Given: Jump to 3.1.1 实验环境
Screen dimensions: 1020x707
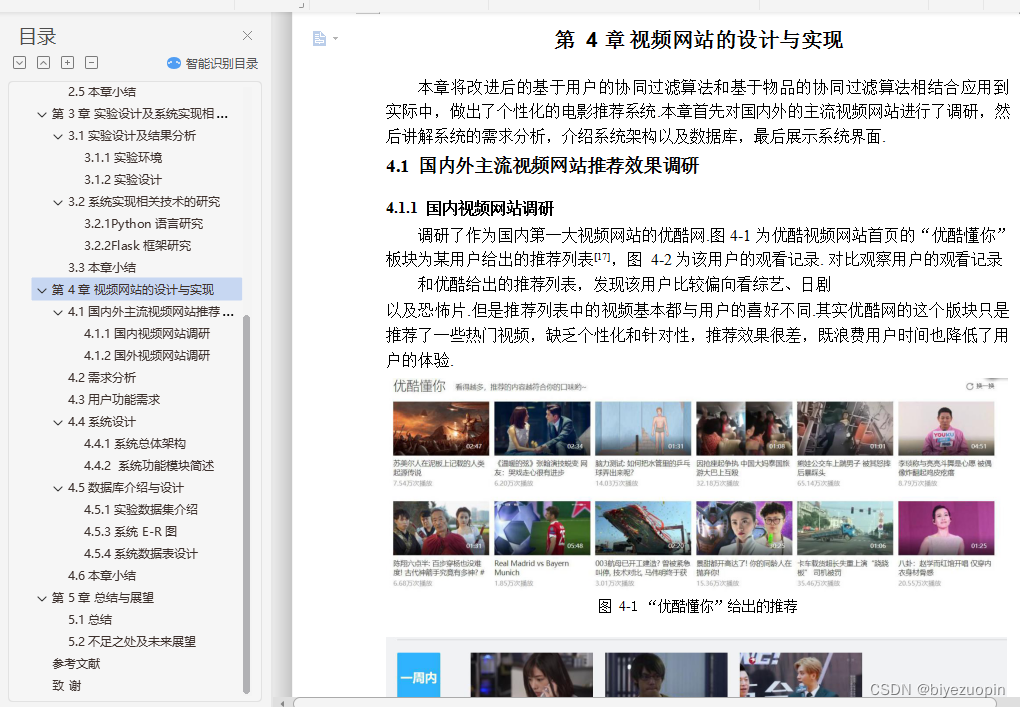Looking at the screenshot, I should [123, 157].
